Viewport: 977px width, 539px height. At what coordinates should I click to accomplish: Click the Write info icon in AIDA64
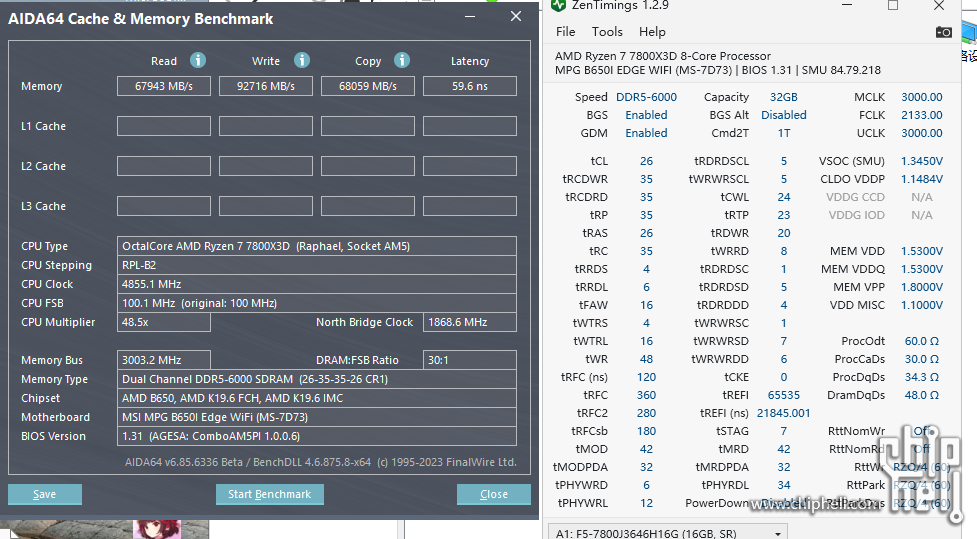coord(302,60)
